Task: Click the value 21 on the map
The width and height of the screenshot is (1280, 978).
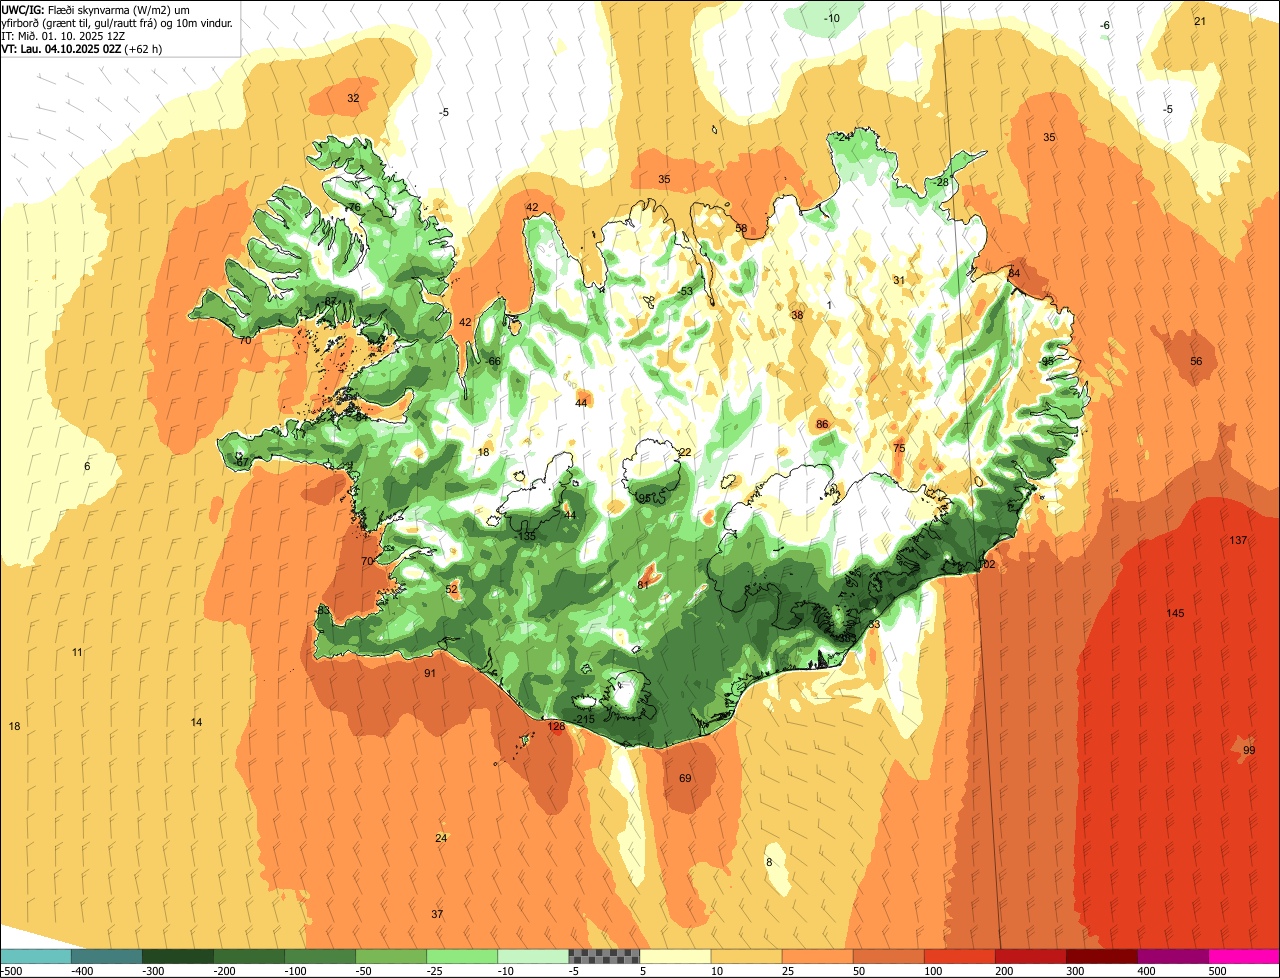Action: pyautogui.click(x=1200, y=21)
